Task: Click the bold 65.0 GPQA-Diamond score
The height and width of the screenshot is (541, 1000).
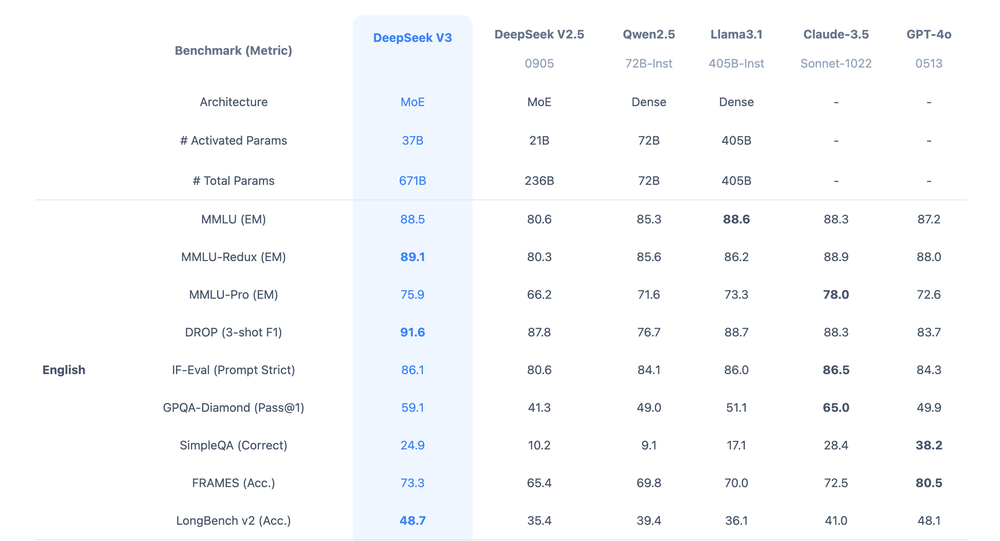Action: point(835,408)
